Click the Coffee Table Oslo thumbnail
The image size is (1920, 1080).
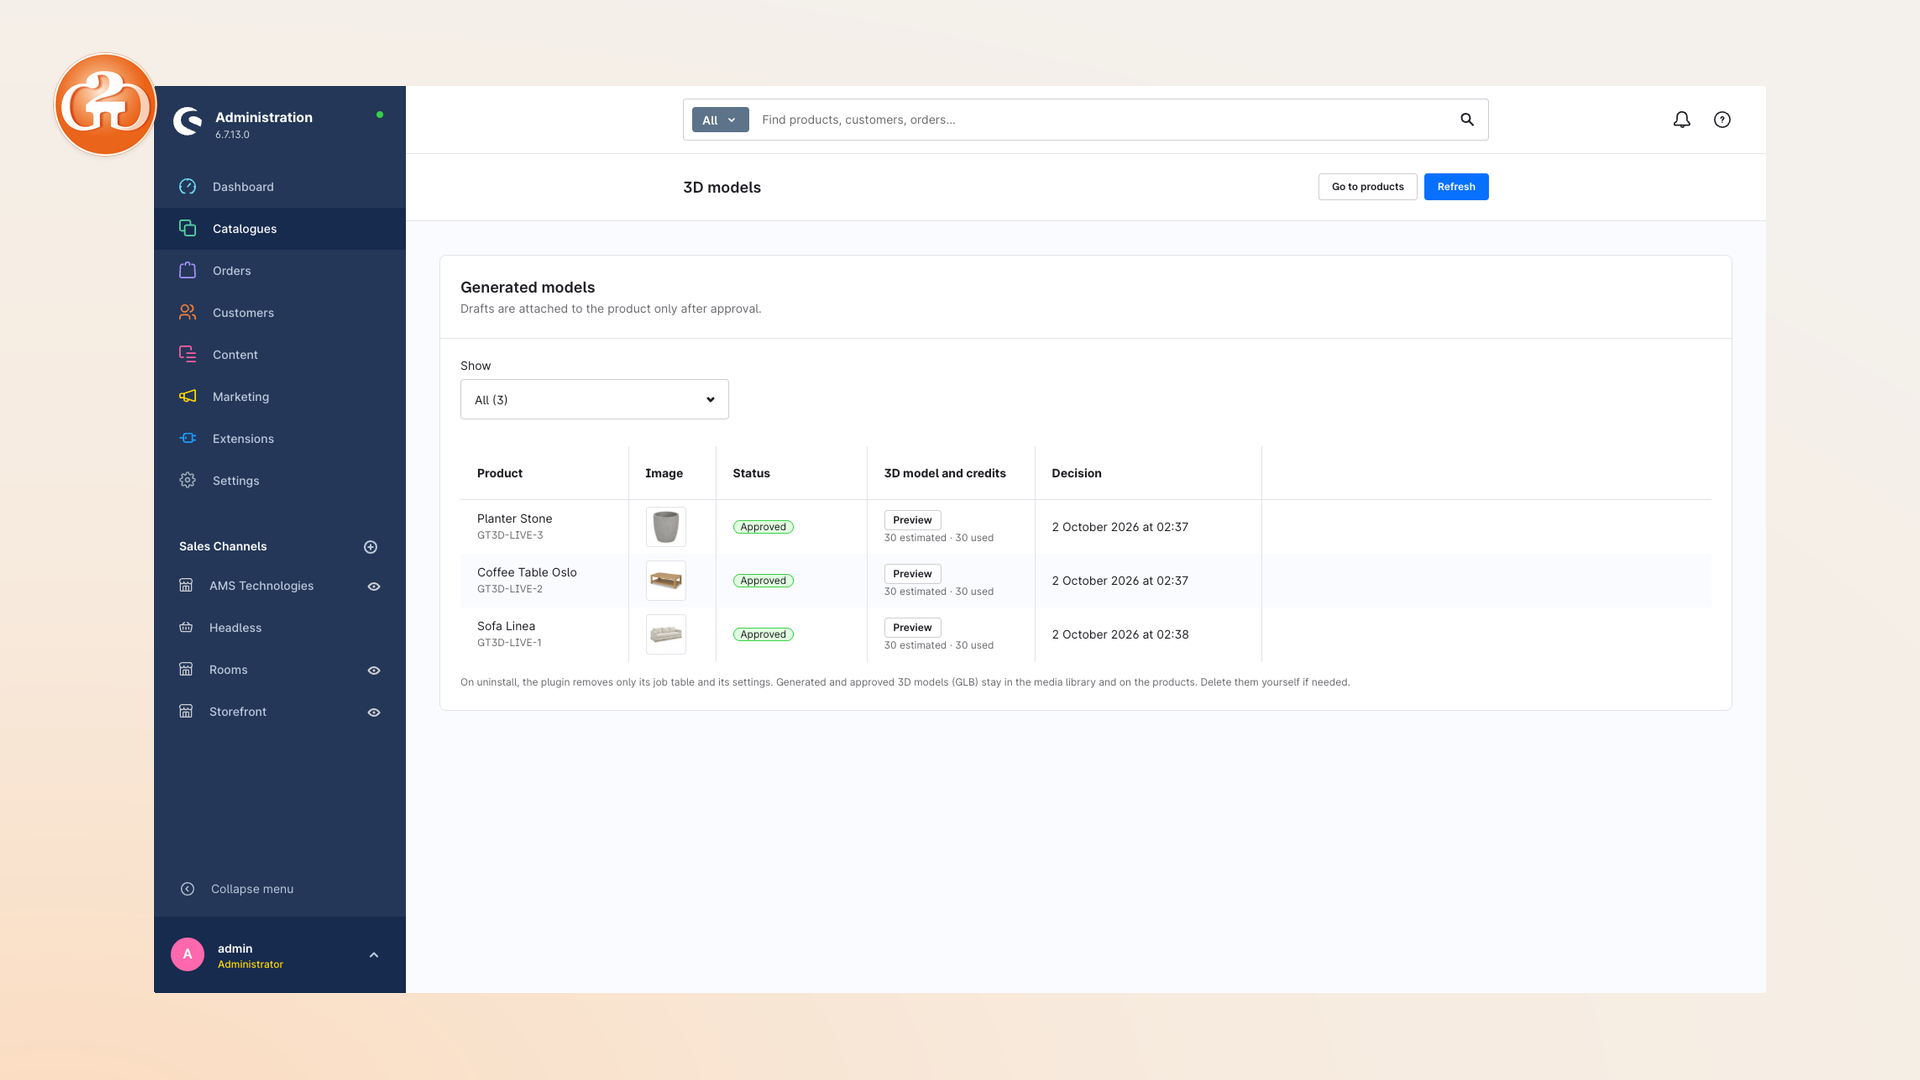tap(666, 581)
